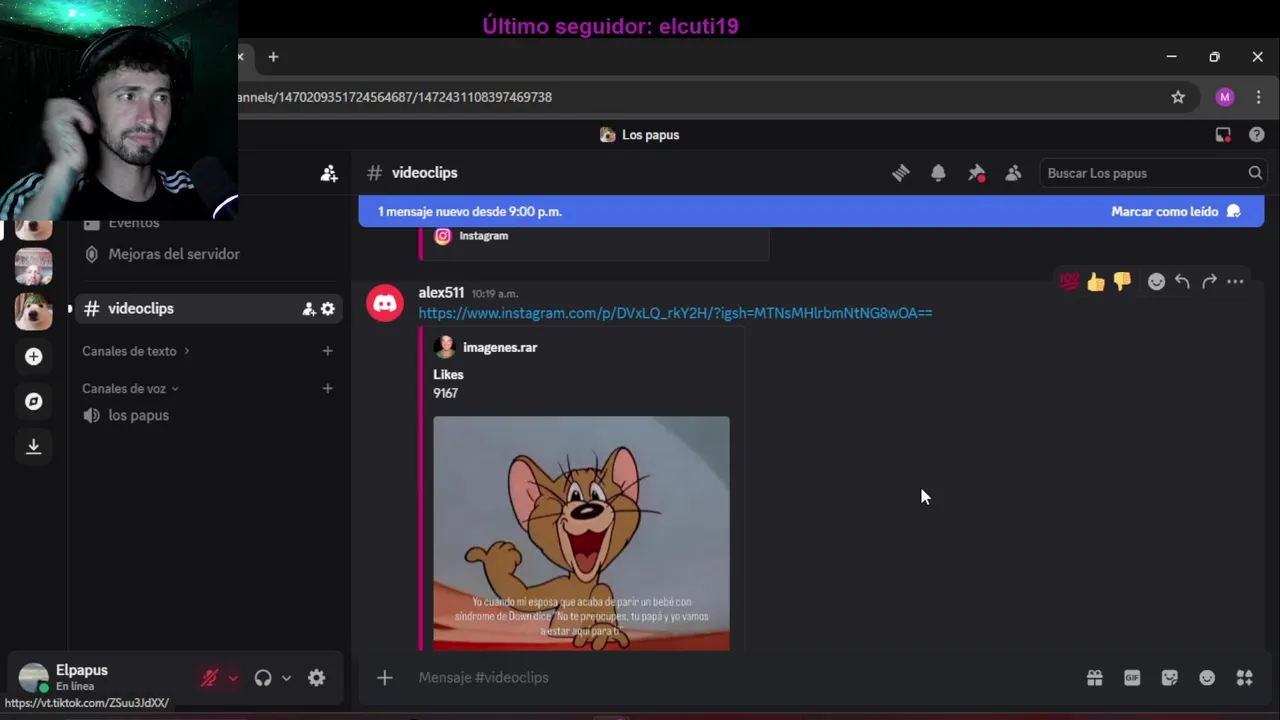
Task: Add a server plus button
Action: point(33,356)
